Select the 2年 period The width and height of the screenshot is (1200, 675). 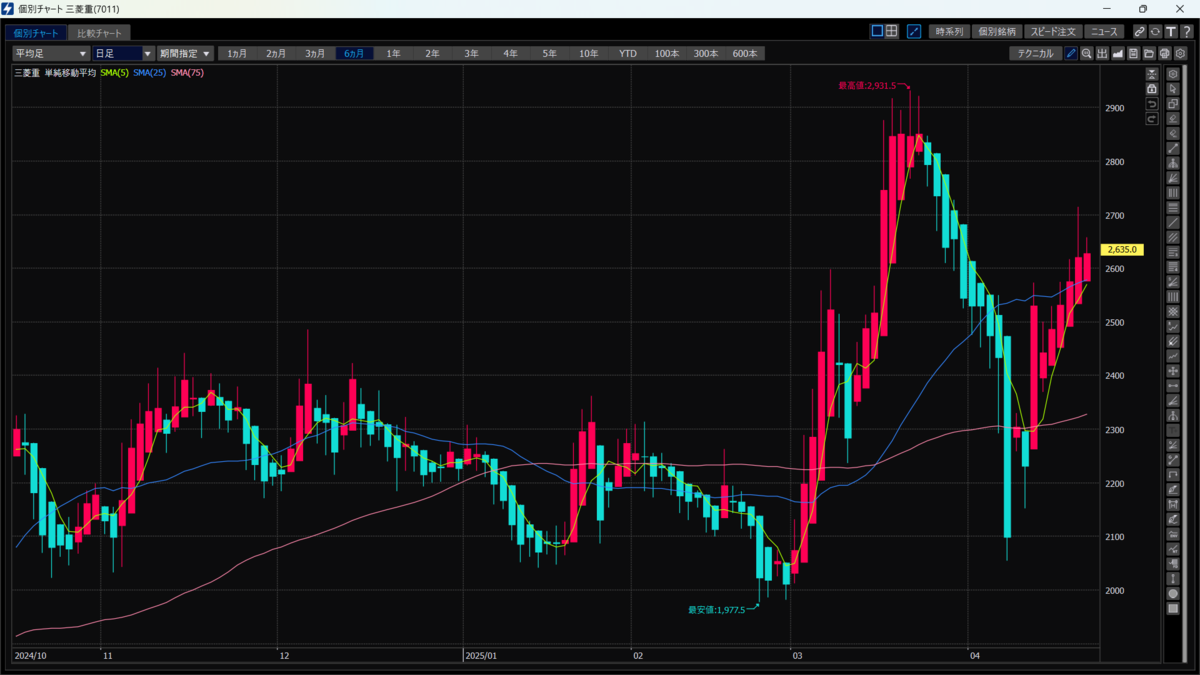(432, 53)
